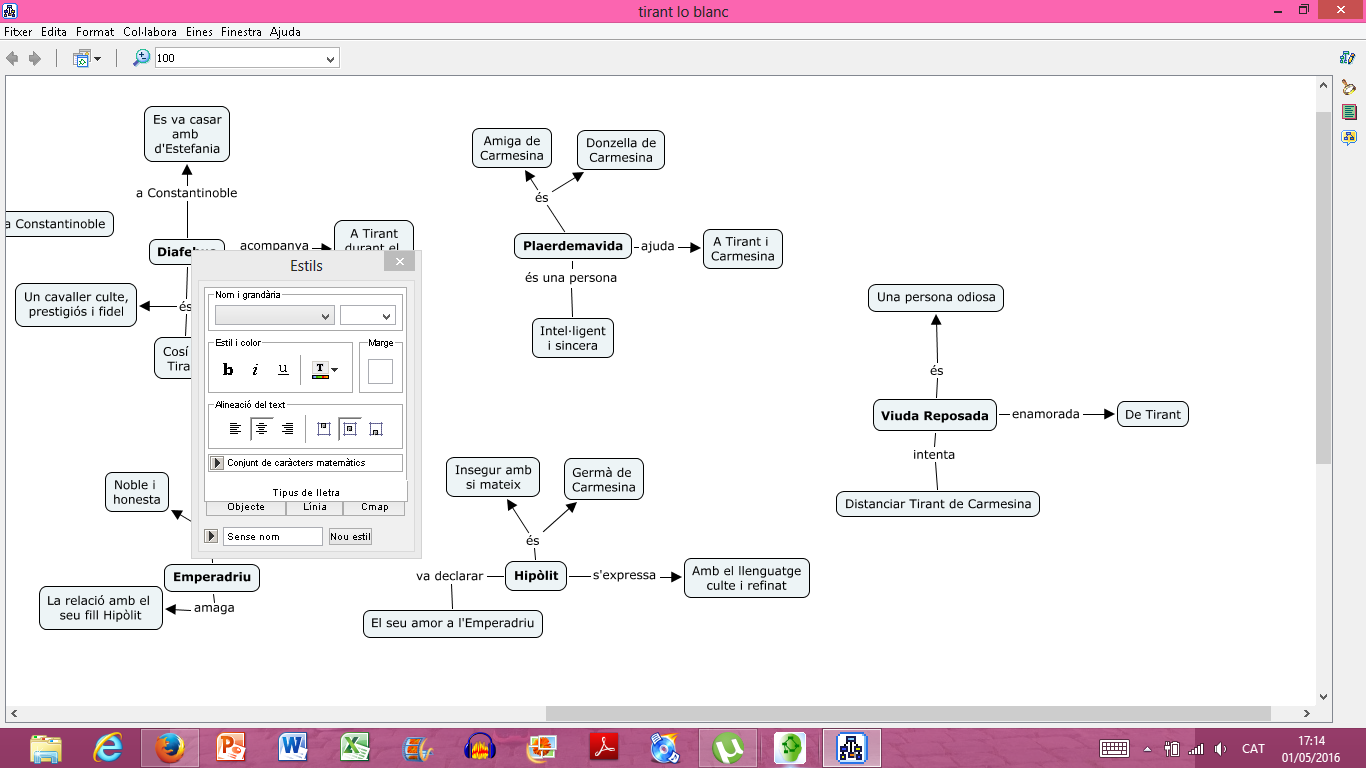The width and height of the screenshot is (1366, 768).
Task: Set vertical text alignment to middle
Action: click(349, 429)
